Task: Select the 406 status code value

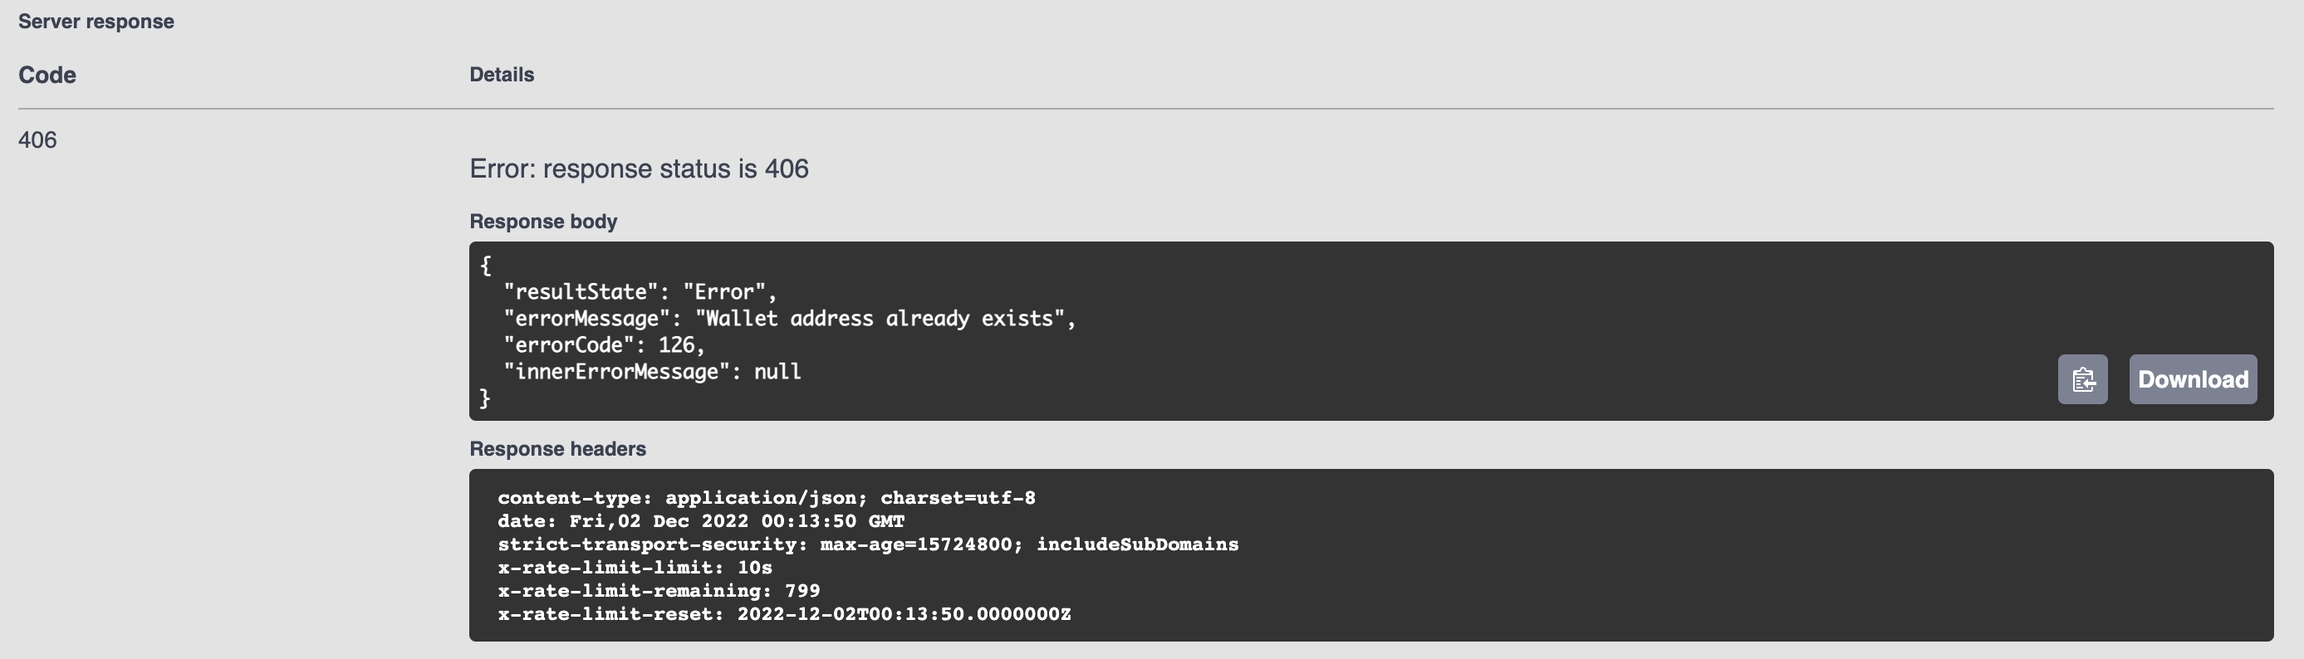Action: coord(38,140)
